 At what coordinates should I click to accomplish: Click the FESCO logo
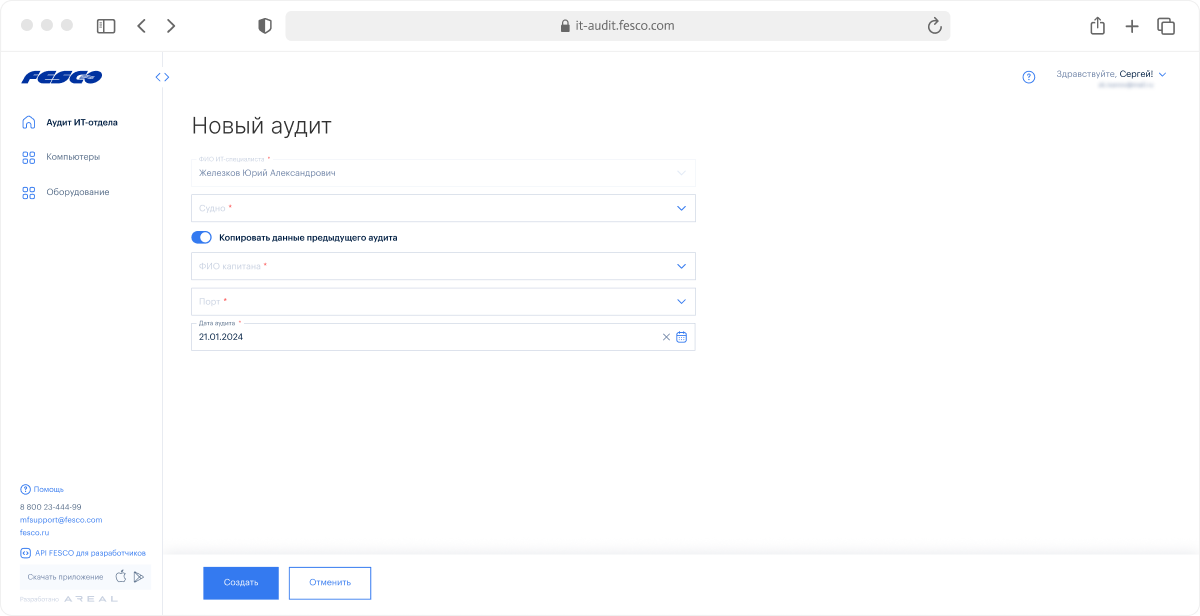click(x=62, y=77)
